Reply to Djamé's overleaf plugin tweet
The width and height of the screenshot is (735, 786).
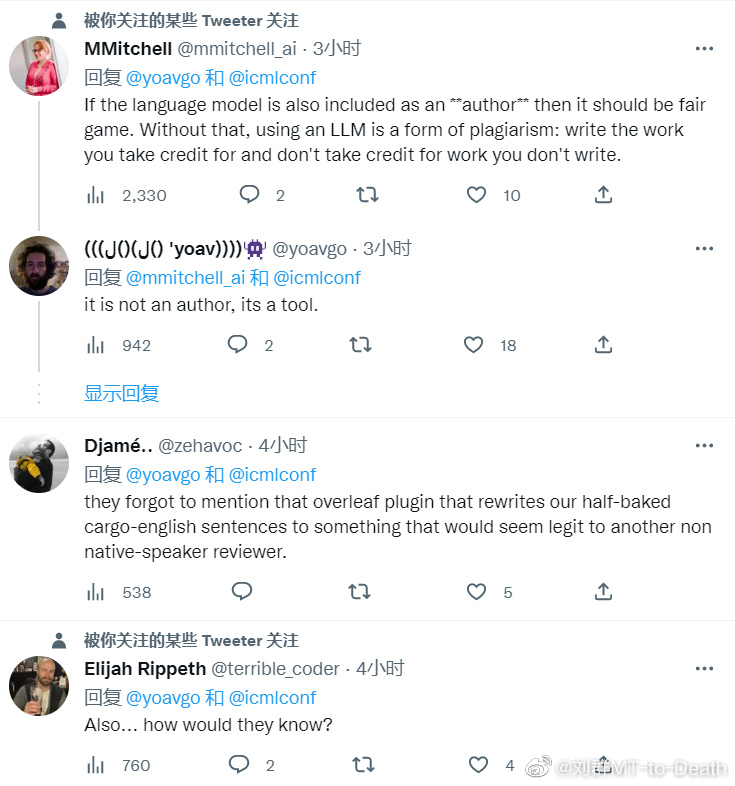[241, 592]
